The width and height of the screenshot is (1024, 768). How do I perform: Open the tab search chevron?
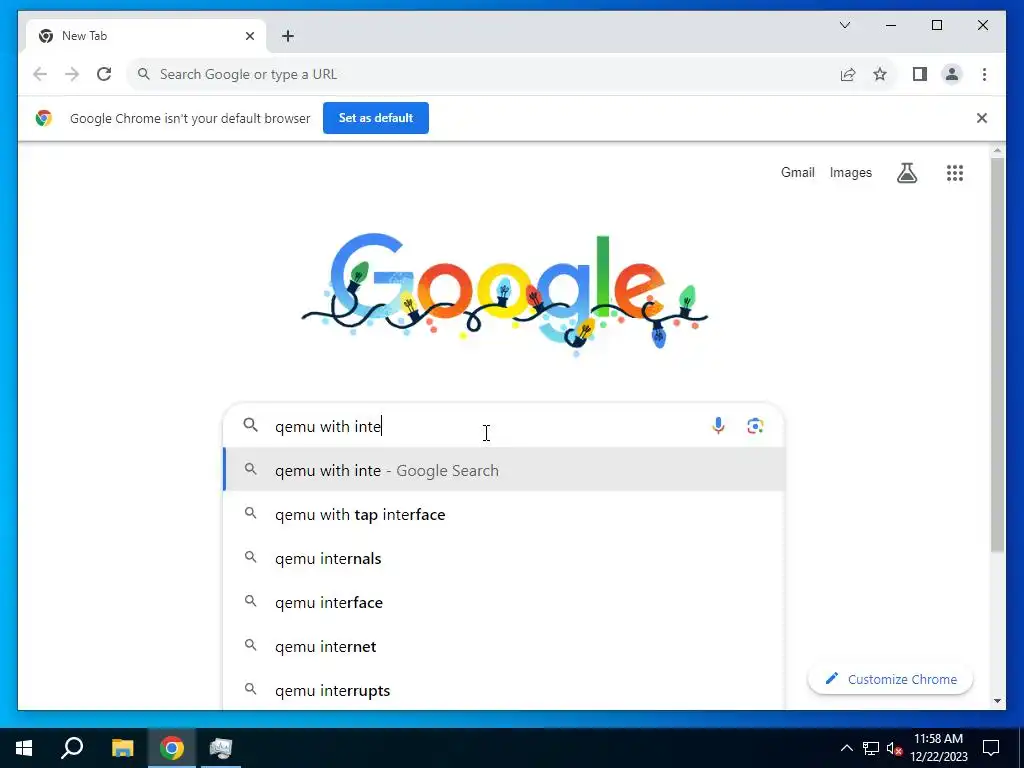(845, 25)
